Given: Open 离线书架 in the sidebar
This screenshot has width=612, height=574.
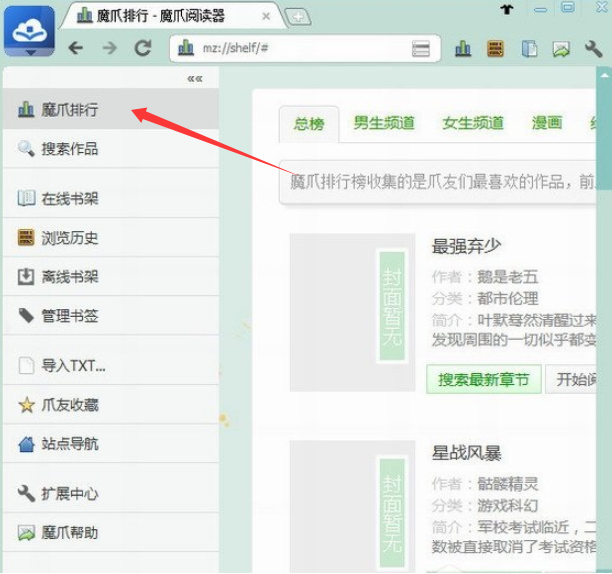Looking at the screenshot, I should (110, 276).
